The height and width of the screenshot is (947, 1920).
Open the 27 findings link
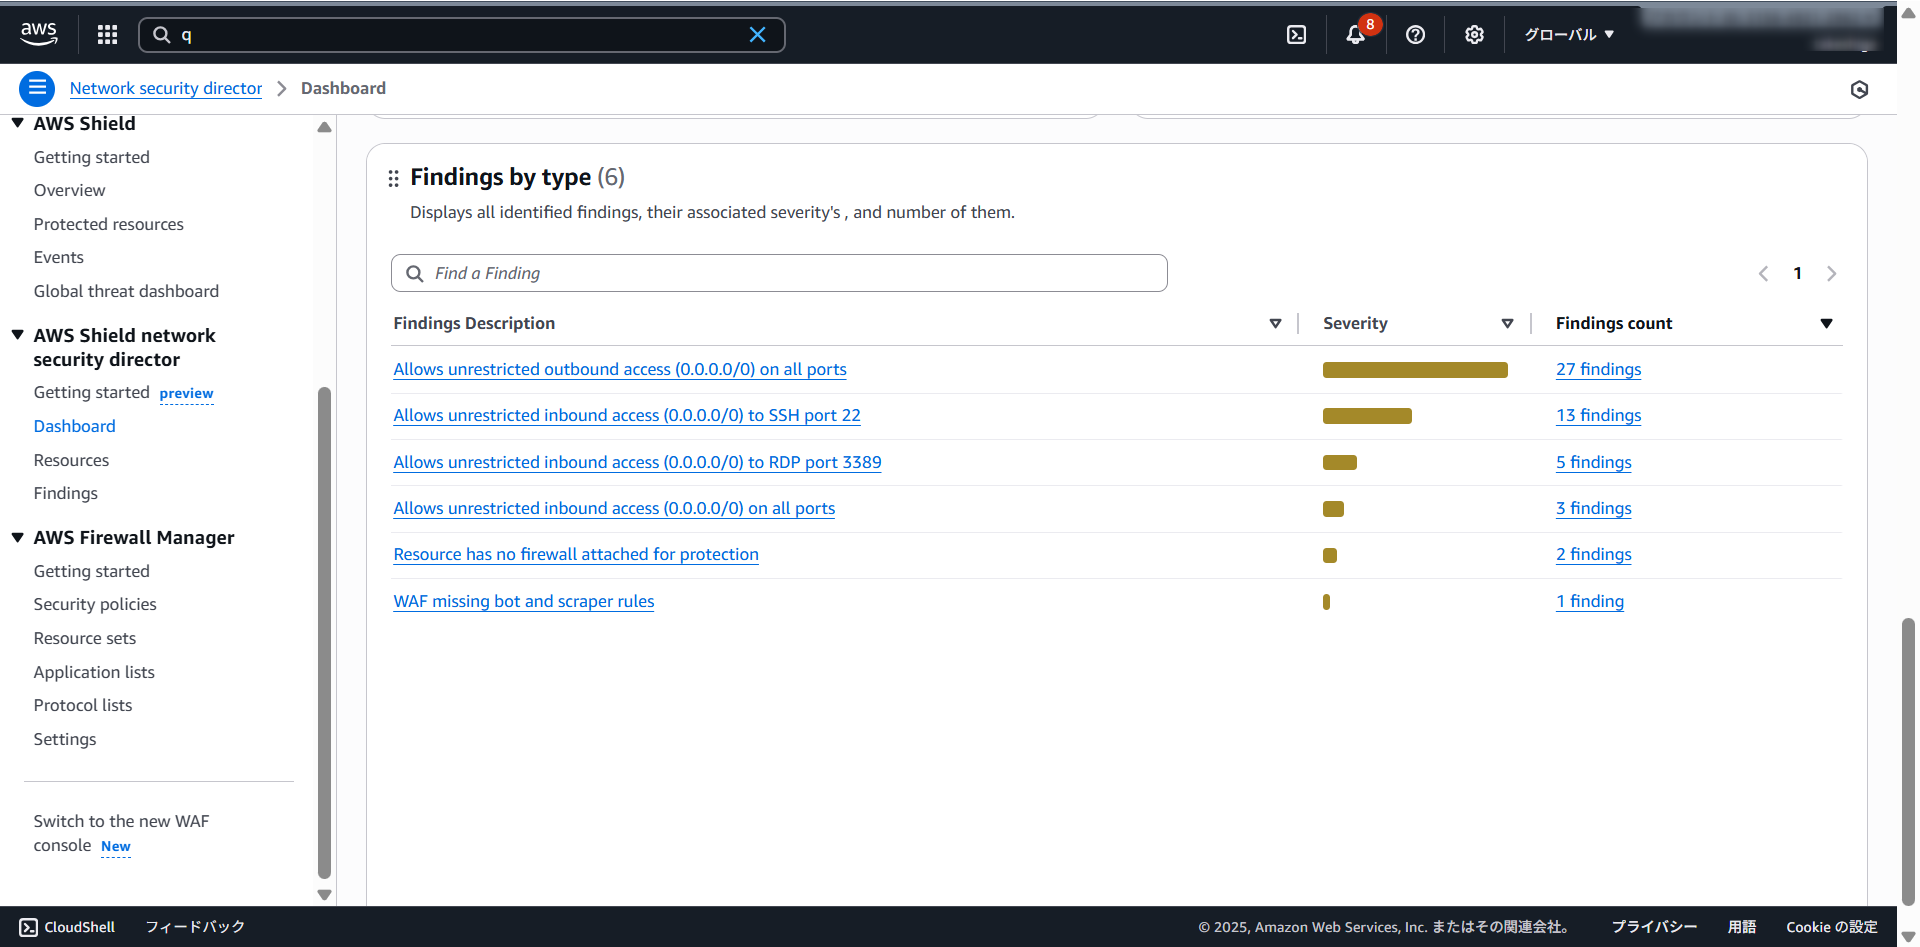(x=1598, y=369)
